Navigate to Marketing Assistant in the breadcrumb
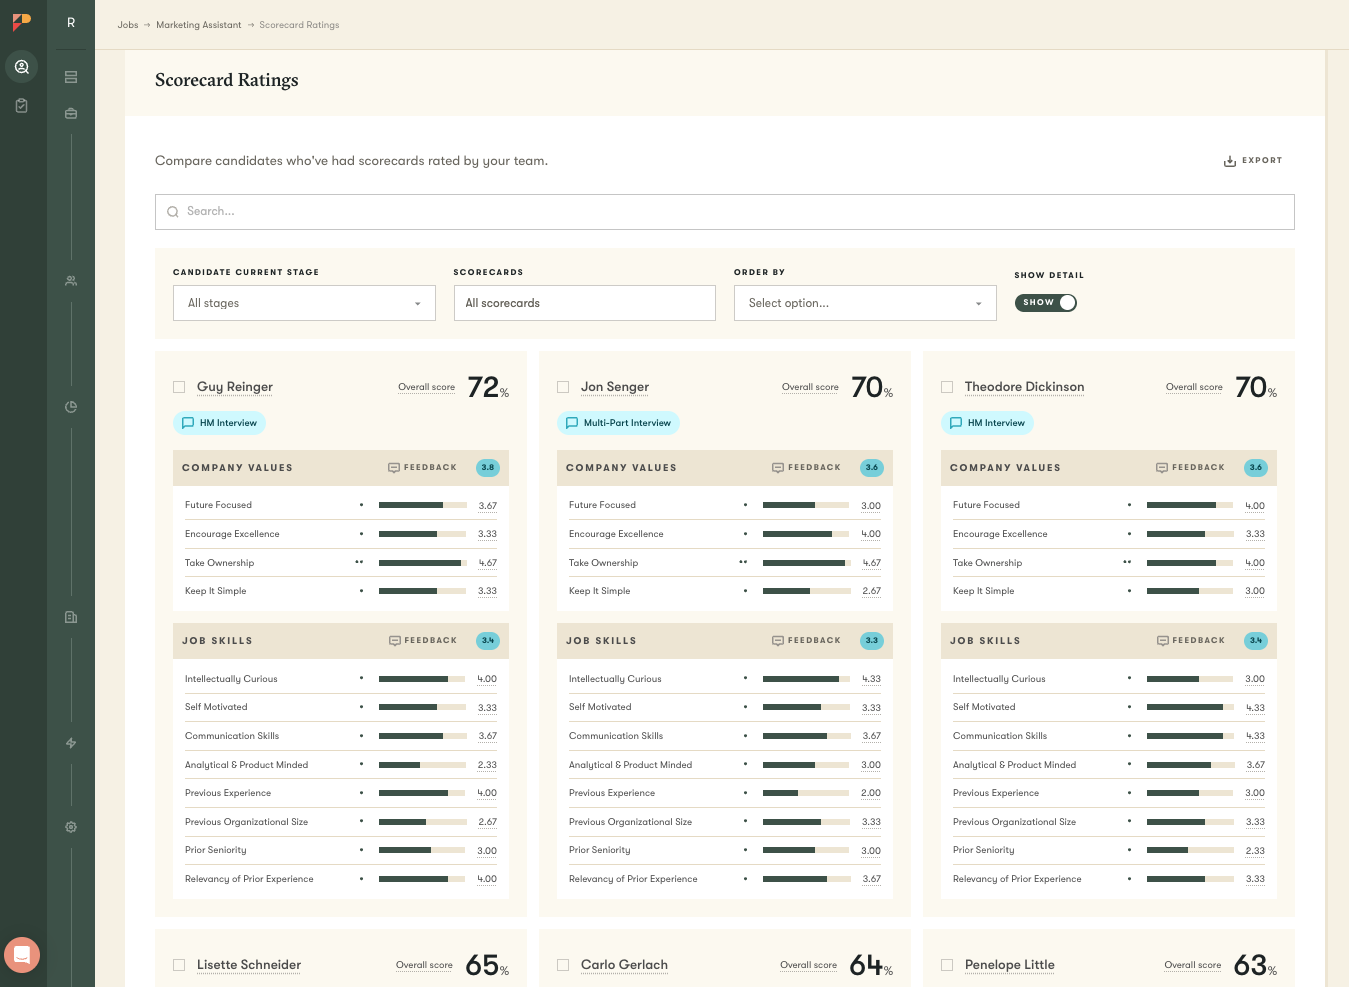 click(x=198, y=25)
